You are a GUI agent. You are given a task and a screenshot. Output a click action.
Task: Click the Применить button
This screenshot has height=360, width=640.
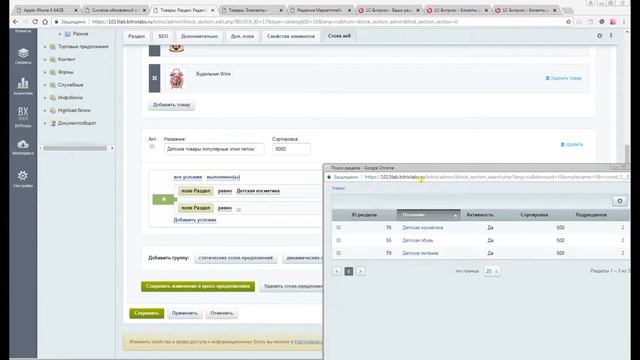[185, 313]
